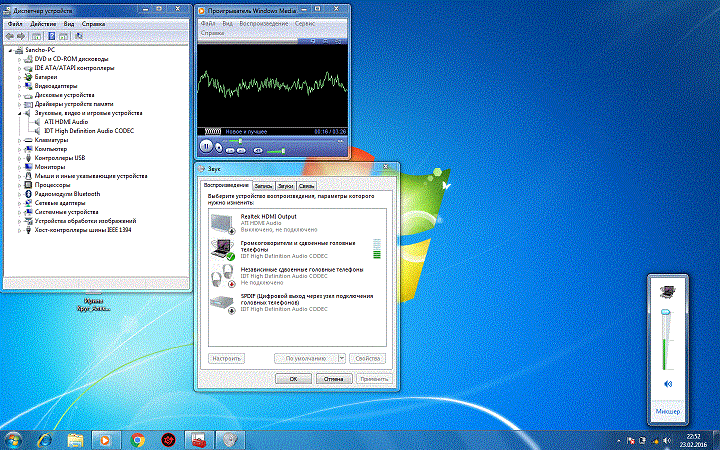Click OK in the Sound dialog

coord(293,379)
